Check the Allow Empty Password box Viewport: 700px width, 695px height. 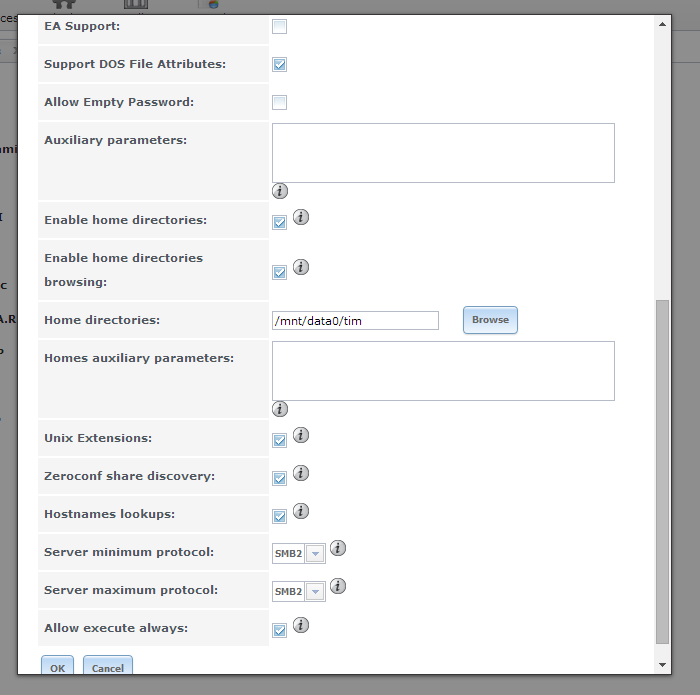click(x=279, y=103)
